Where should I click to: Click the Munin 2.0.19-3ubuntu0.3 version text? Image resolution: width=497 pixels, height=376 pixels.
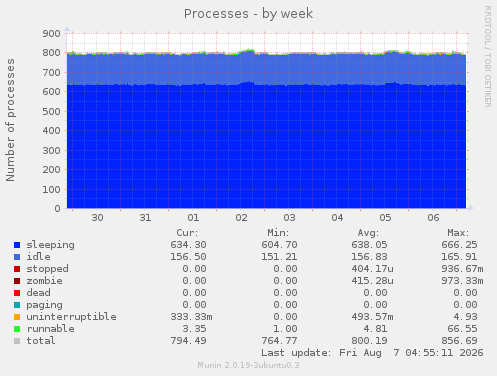tap(248, 365)
